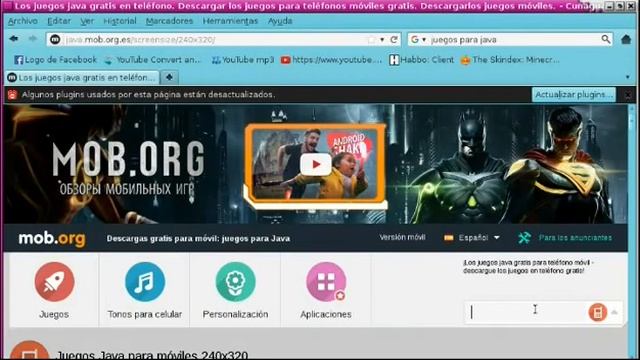Open the Personalización flower icon
Image resolution: width=640 pixels, height=360 pixels.
(x=236, y=282)
